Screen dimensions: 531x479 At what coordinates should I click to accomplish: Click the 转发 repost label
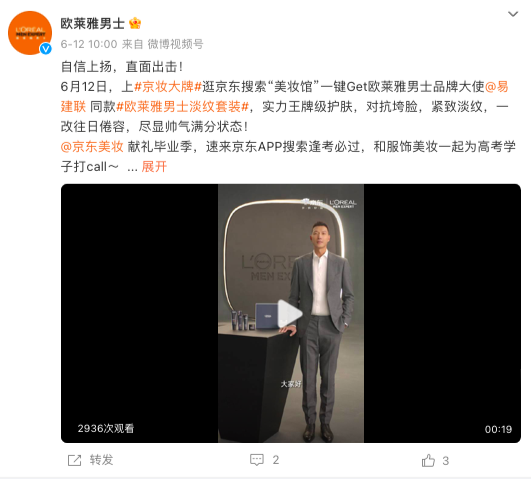[x=101, y=460]
